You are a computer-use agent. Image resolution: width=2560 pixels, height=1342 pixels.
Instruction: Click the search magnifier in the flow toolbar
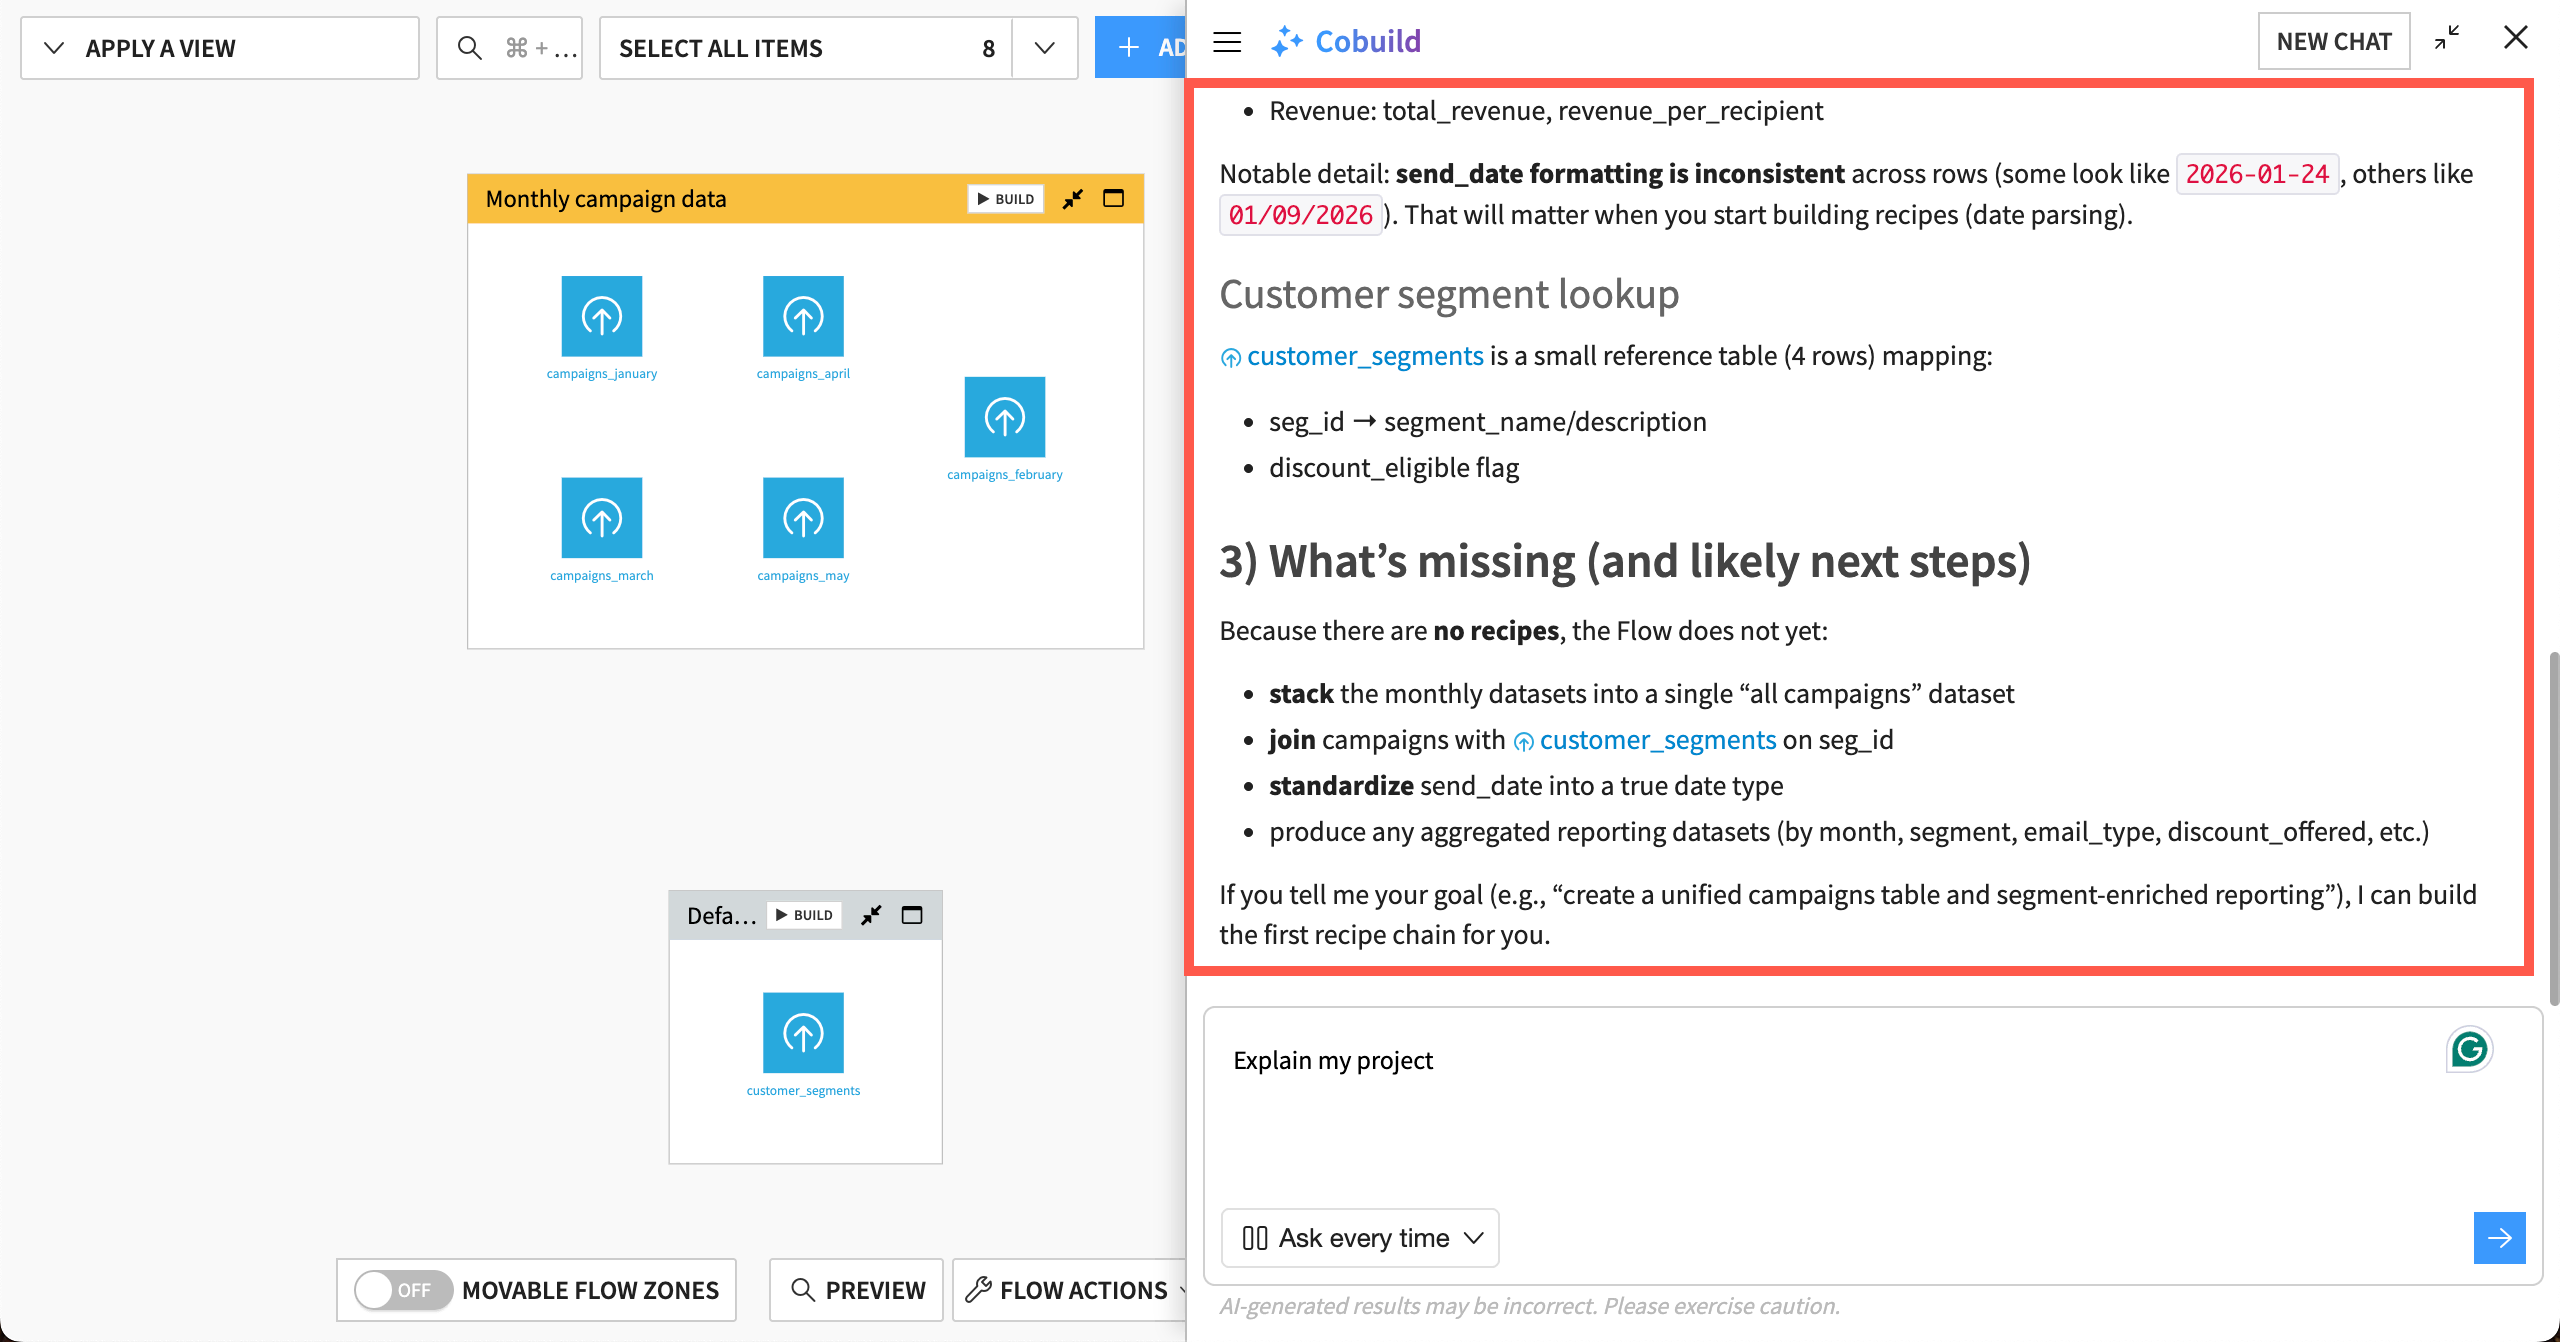[x=469, y=48]
